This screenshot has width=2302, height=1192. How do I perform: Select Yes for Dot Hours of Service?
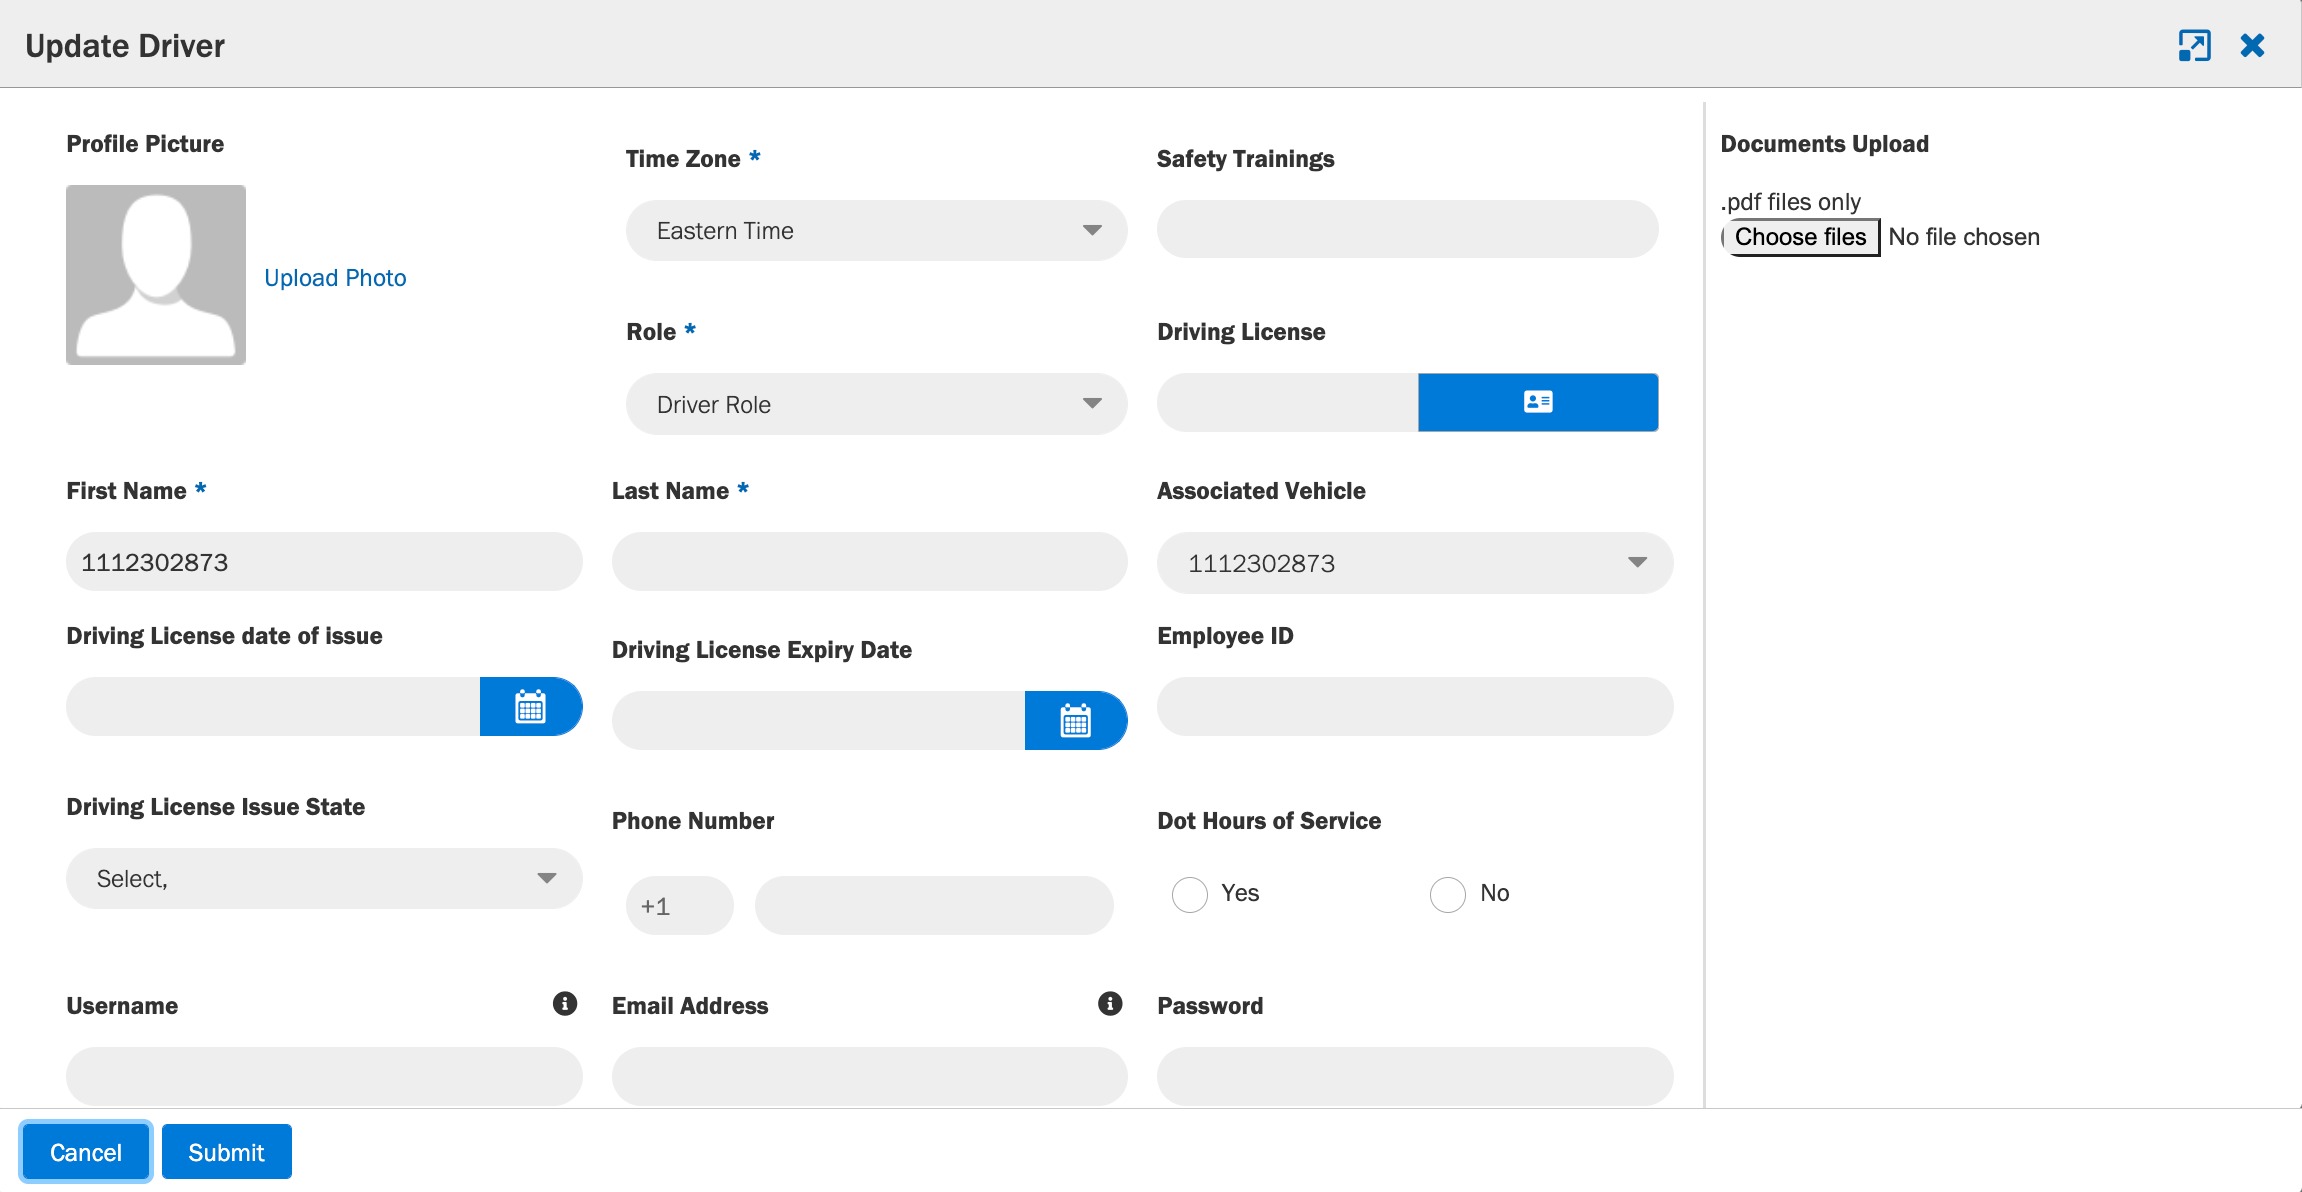coord(1190,894)
